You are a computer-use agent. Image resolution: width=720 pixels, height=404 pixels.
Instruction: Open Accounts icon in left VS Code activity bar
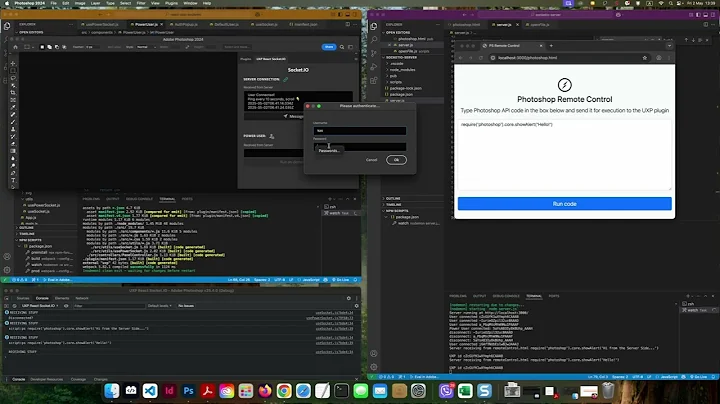click(7, 257)
